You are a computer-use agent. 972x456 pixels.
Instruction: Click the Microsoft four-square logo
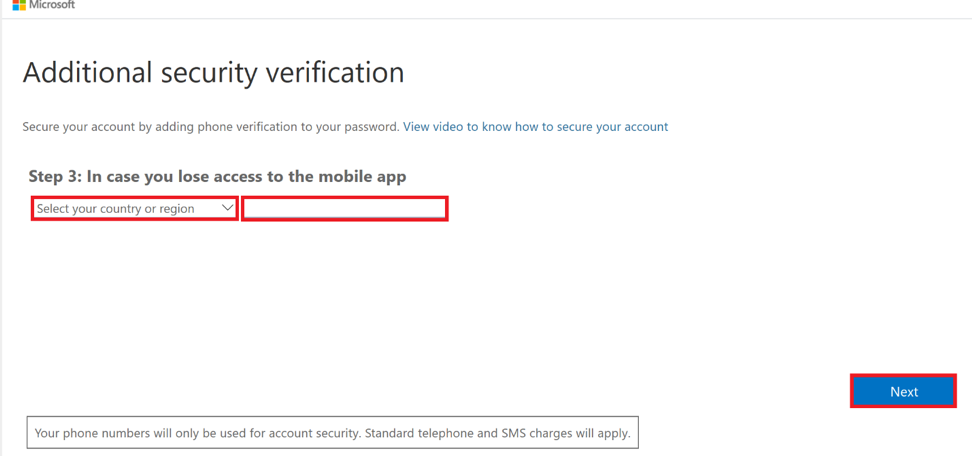(x=18, y=4)
